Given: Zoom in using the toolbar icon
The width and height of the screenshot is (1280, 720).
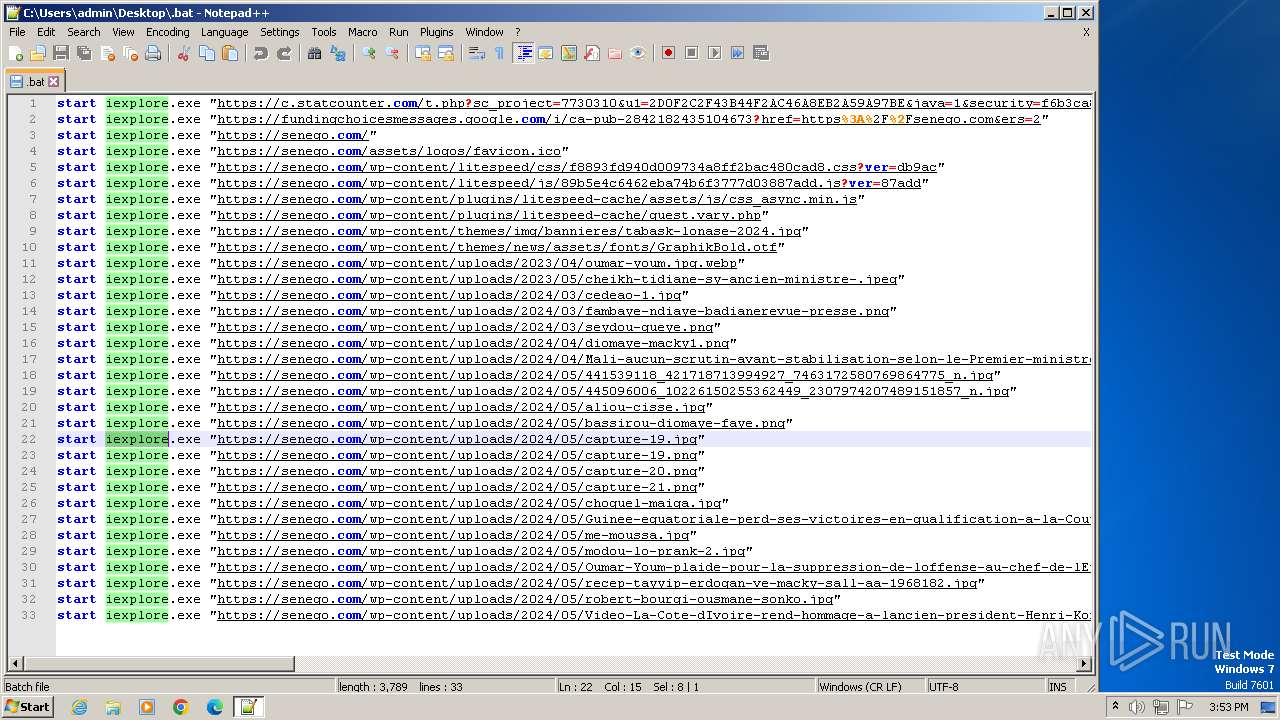Looking at the screenshot, I should coord(369,53).
